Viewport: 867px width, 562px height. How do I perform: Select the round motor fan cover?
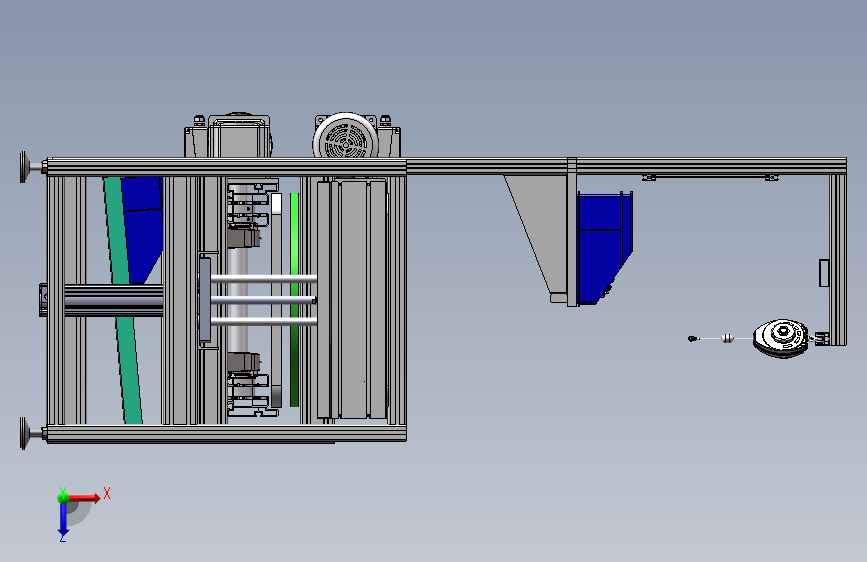[x=346, y=136]
